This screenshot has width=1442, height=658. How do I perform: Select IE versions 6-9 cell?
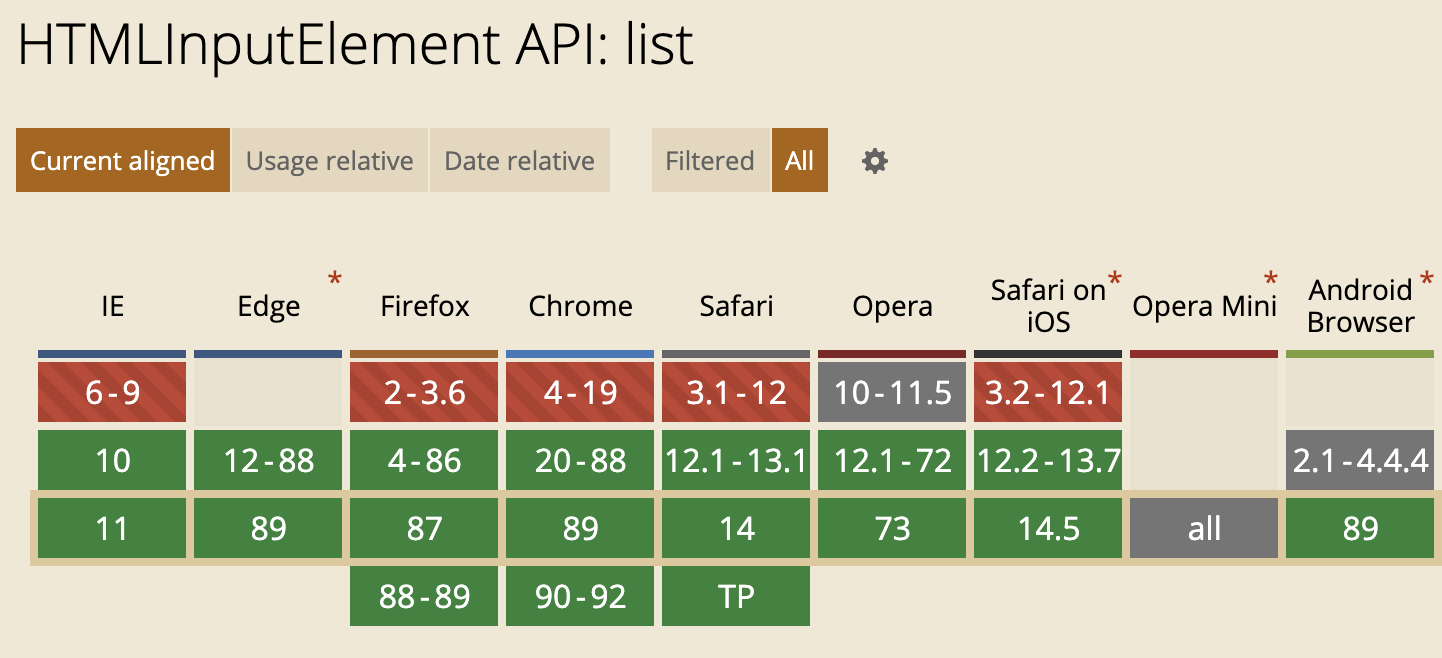coord(112,392)
